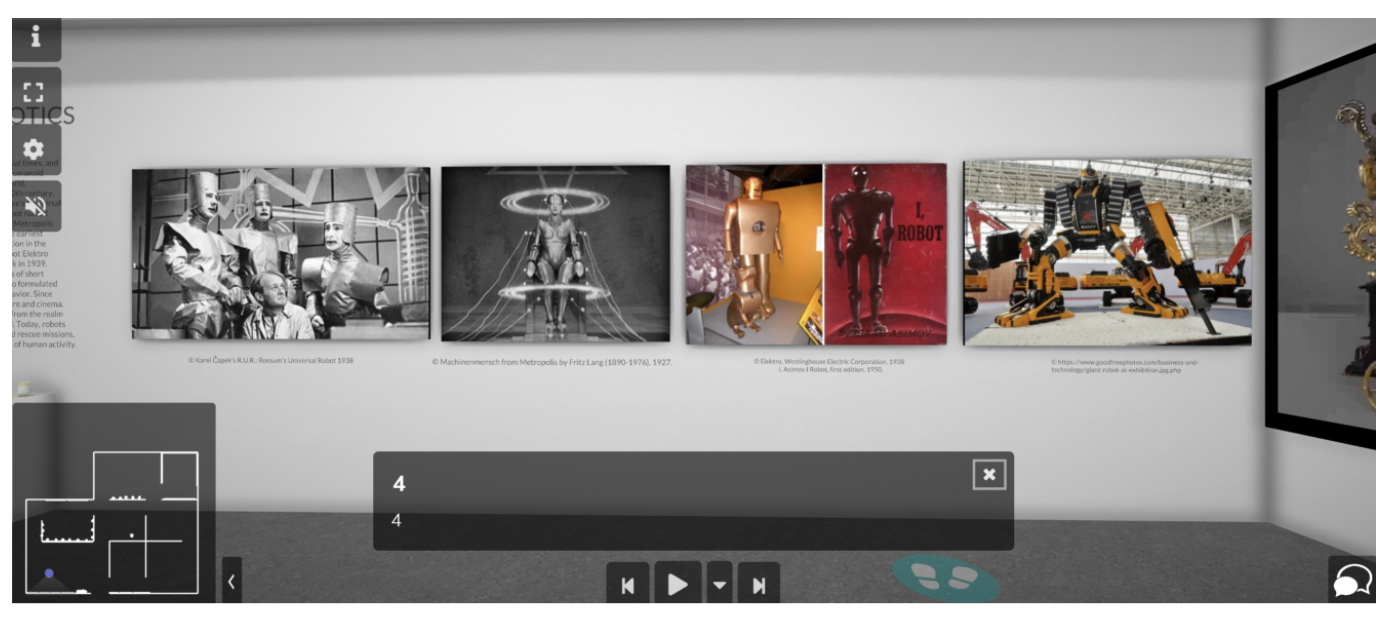Collapse the minimap panel chevron
The image size is (1392, 622).
click(232, 580)
